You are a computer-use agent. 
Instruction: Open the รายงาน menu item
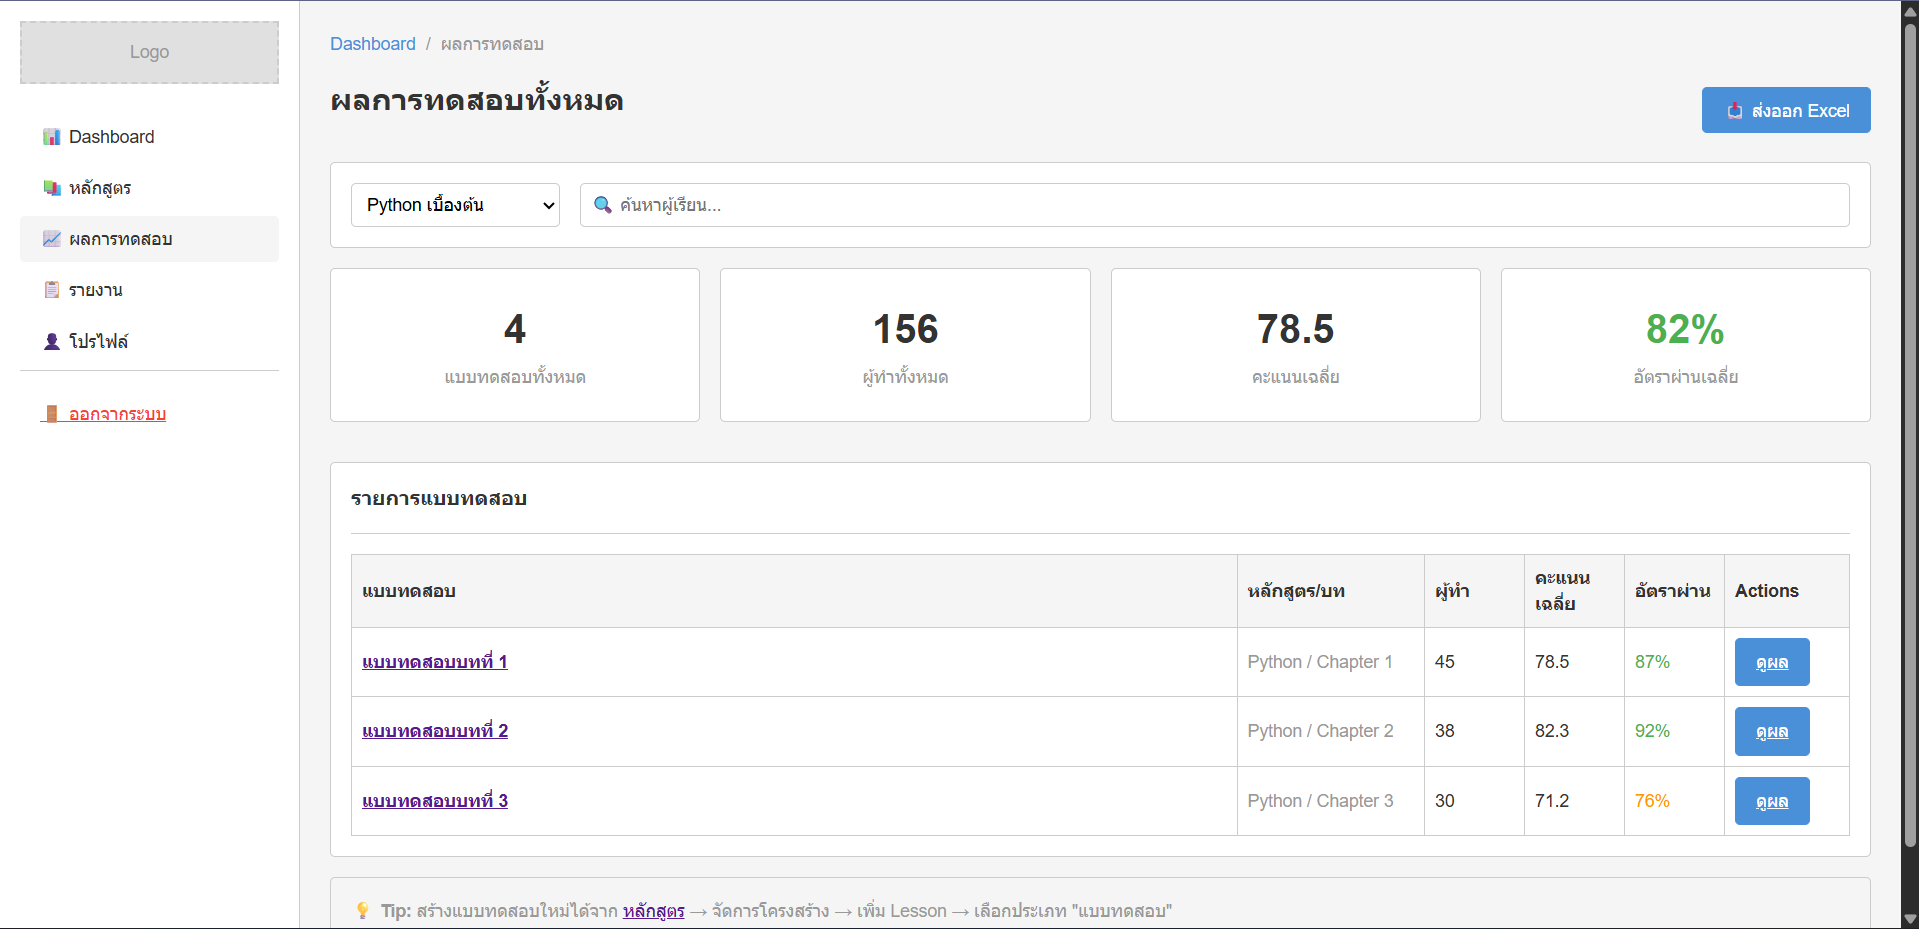(96, 290)
